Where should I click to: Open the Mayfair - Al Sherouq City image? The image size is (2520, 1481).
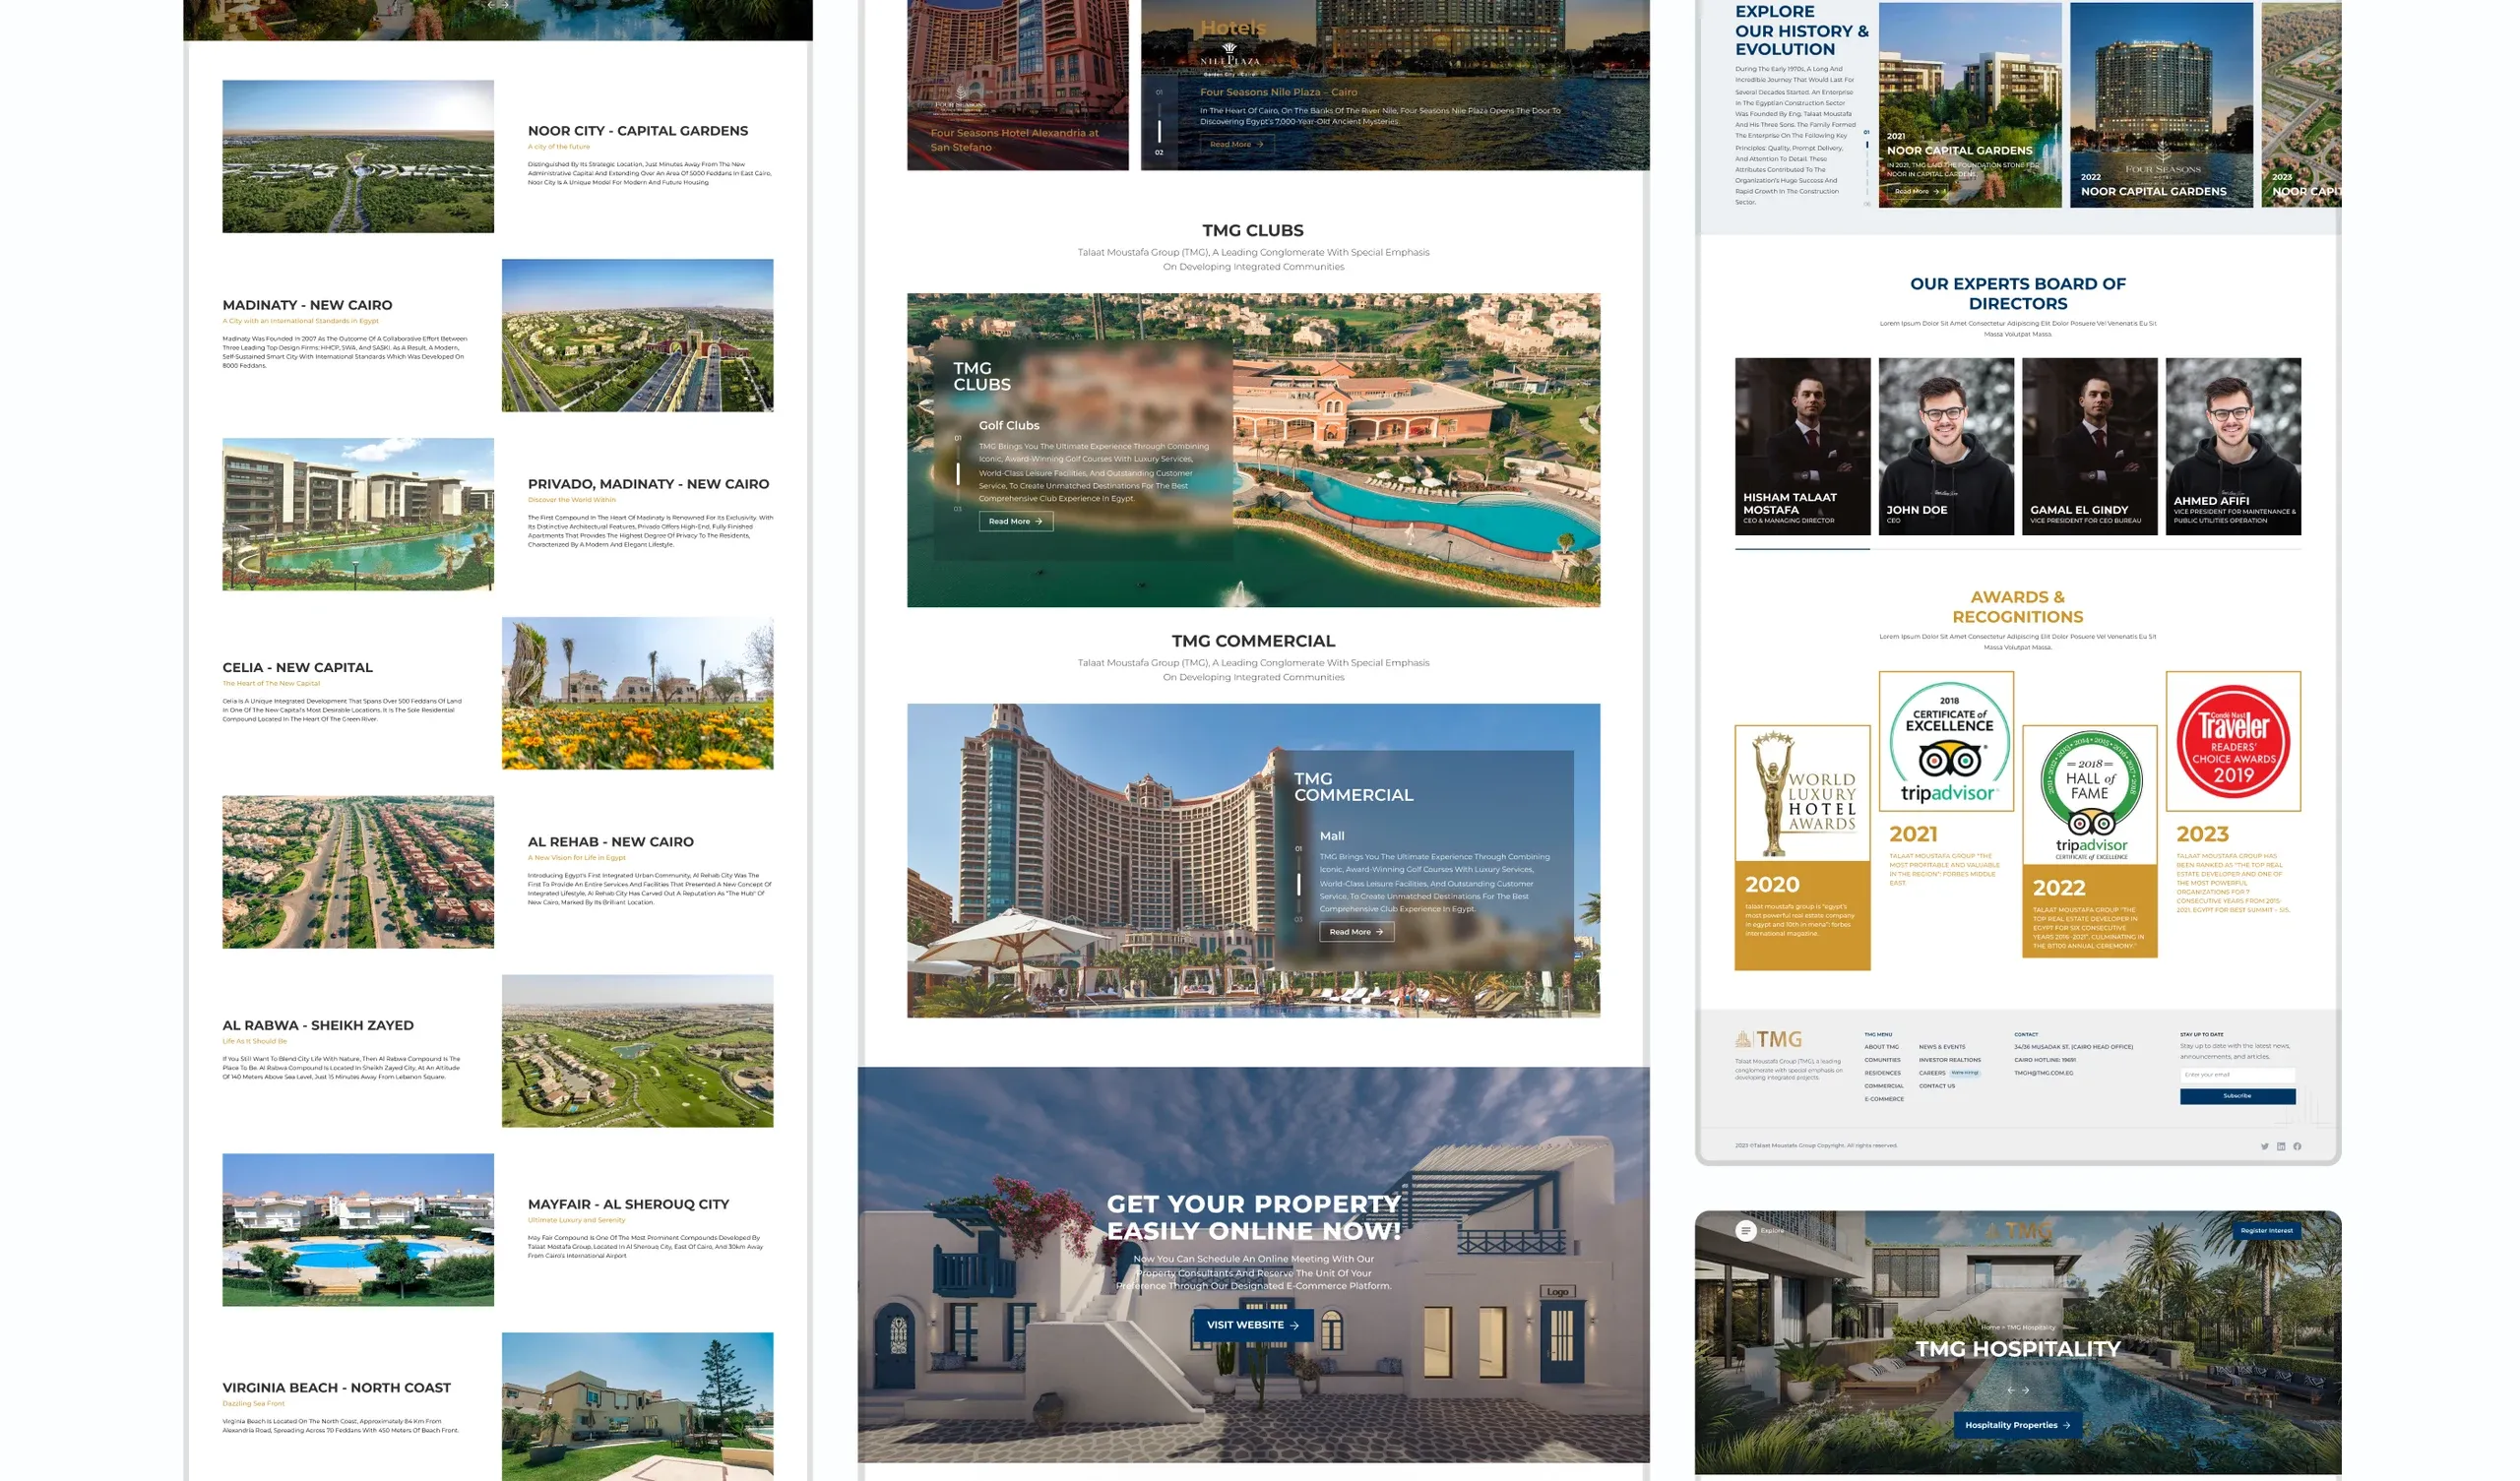(x=358, y=1230)
